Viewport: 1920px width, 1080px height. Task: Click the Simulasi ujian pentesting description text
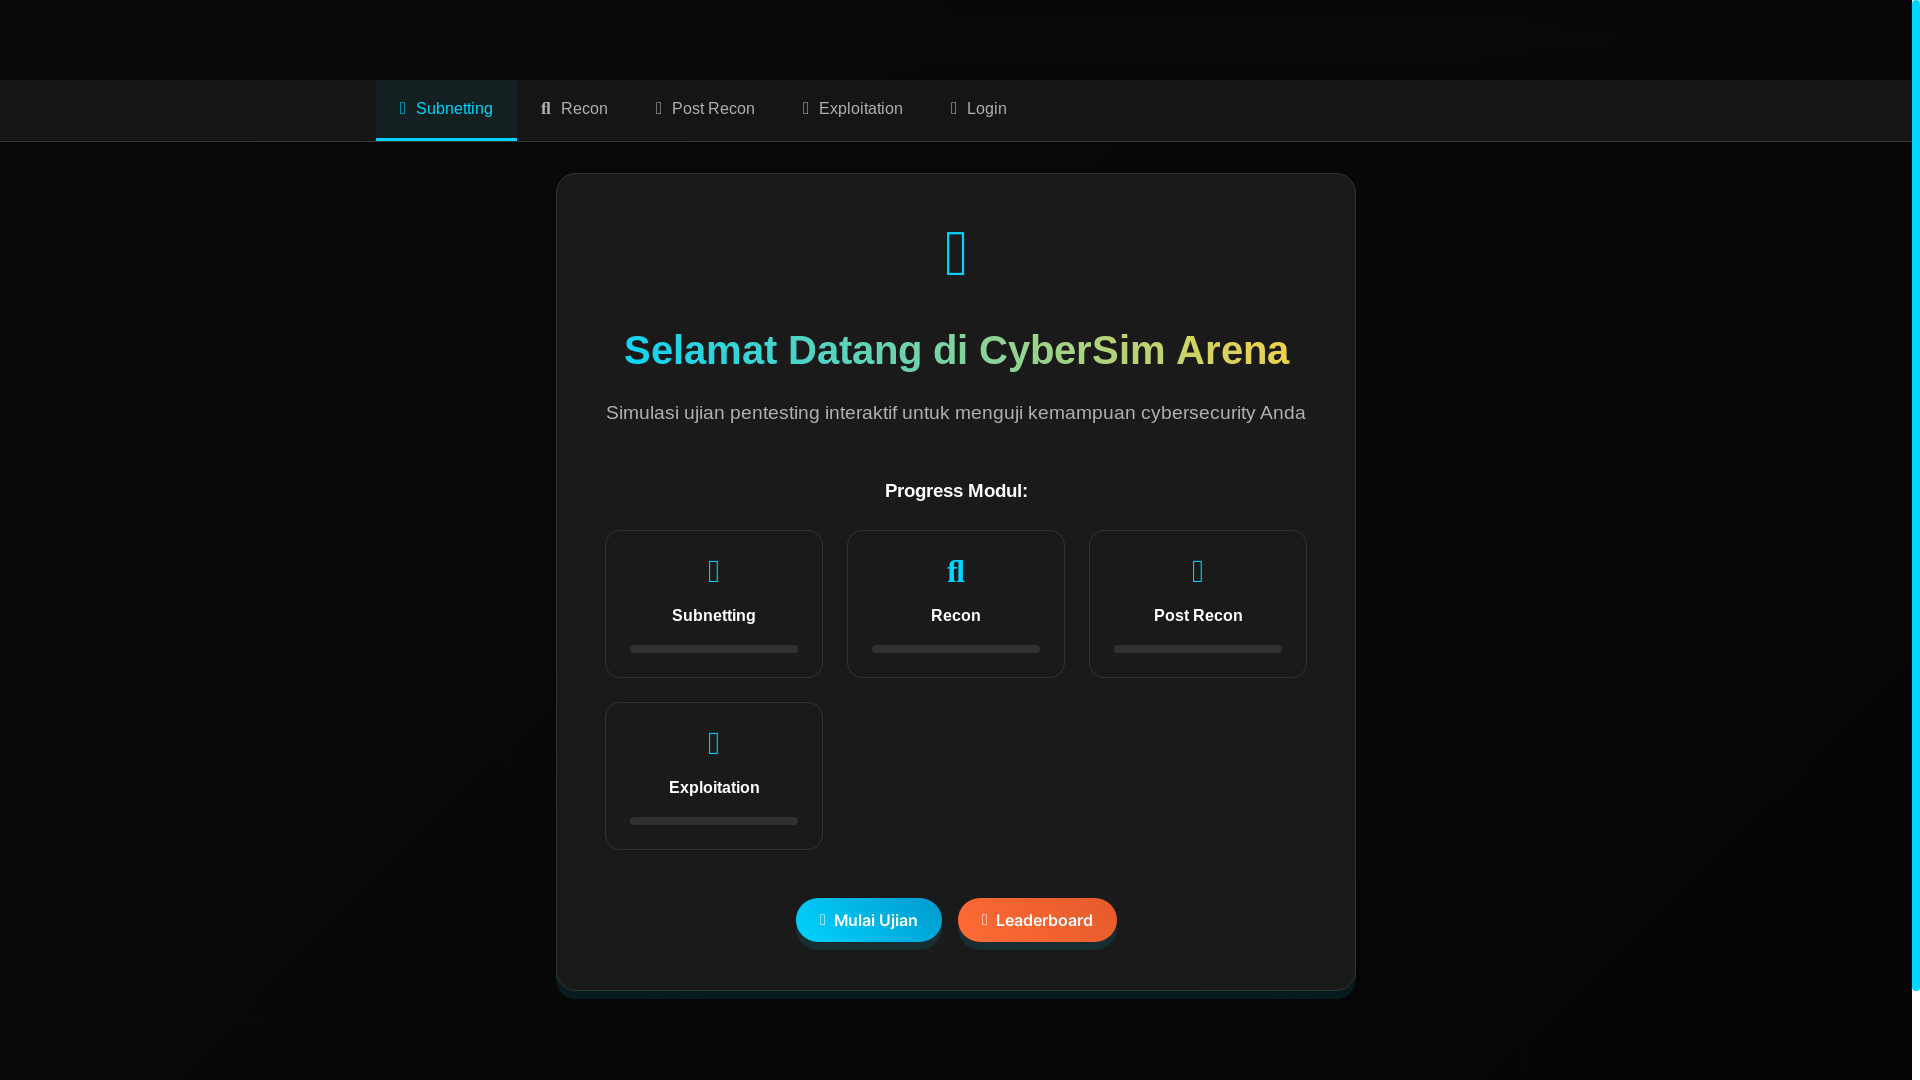click(x=956, y=413)
